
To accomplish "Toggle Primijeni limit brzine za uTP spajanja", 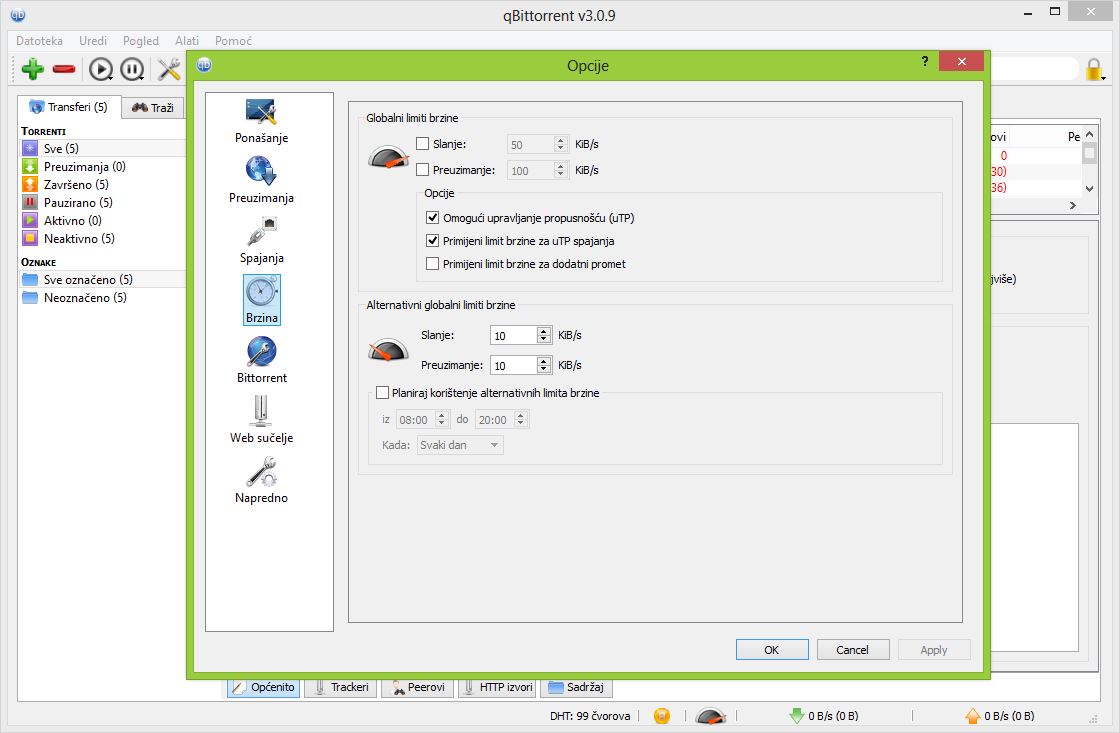I will point(432,241).
